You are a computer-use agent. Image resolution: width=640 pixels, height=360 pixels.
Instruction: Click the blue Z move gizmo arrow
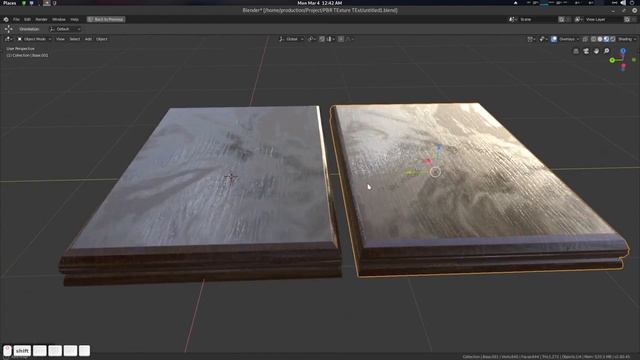point(439,147)
